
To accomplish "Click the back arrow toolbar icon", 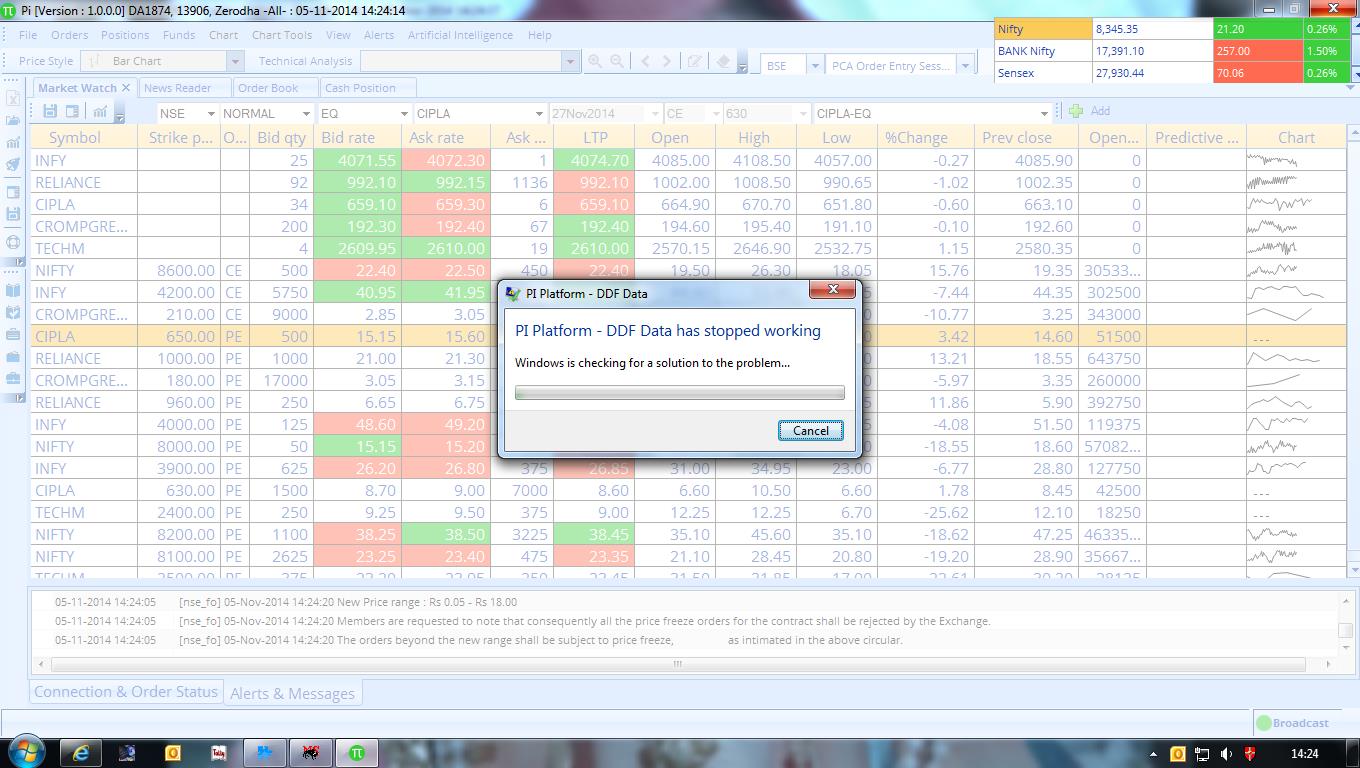I will 645,61.
